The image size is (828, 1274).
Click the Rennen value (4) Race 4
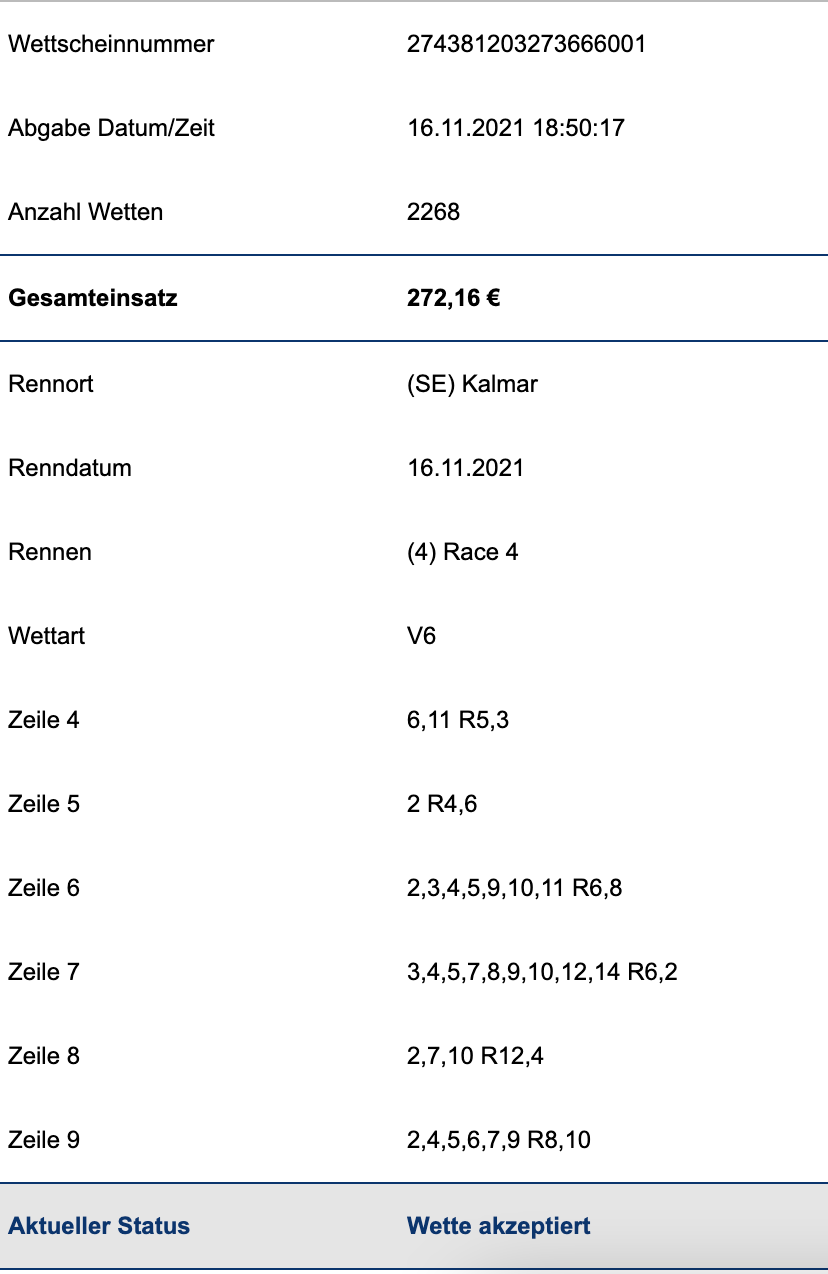click(463, 552)
